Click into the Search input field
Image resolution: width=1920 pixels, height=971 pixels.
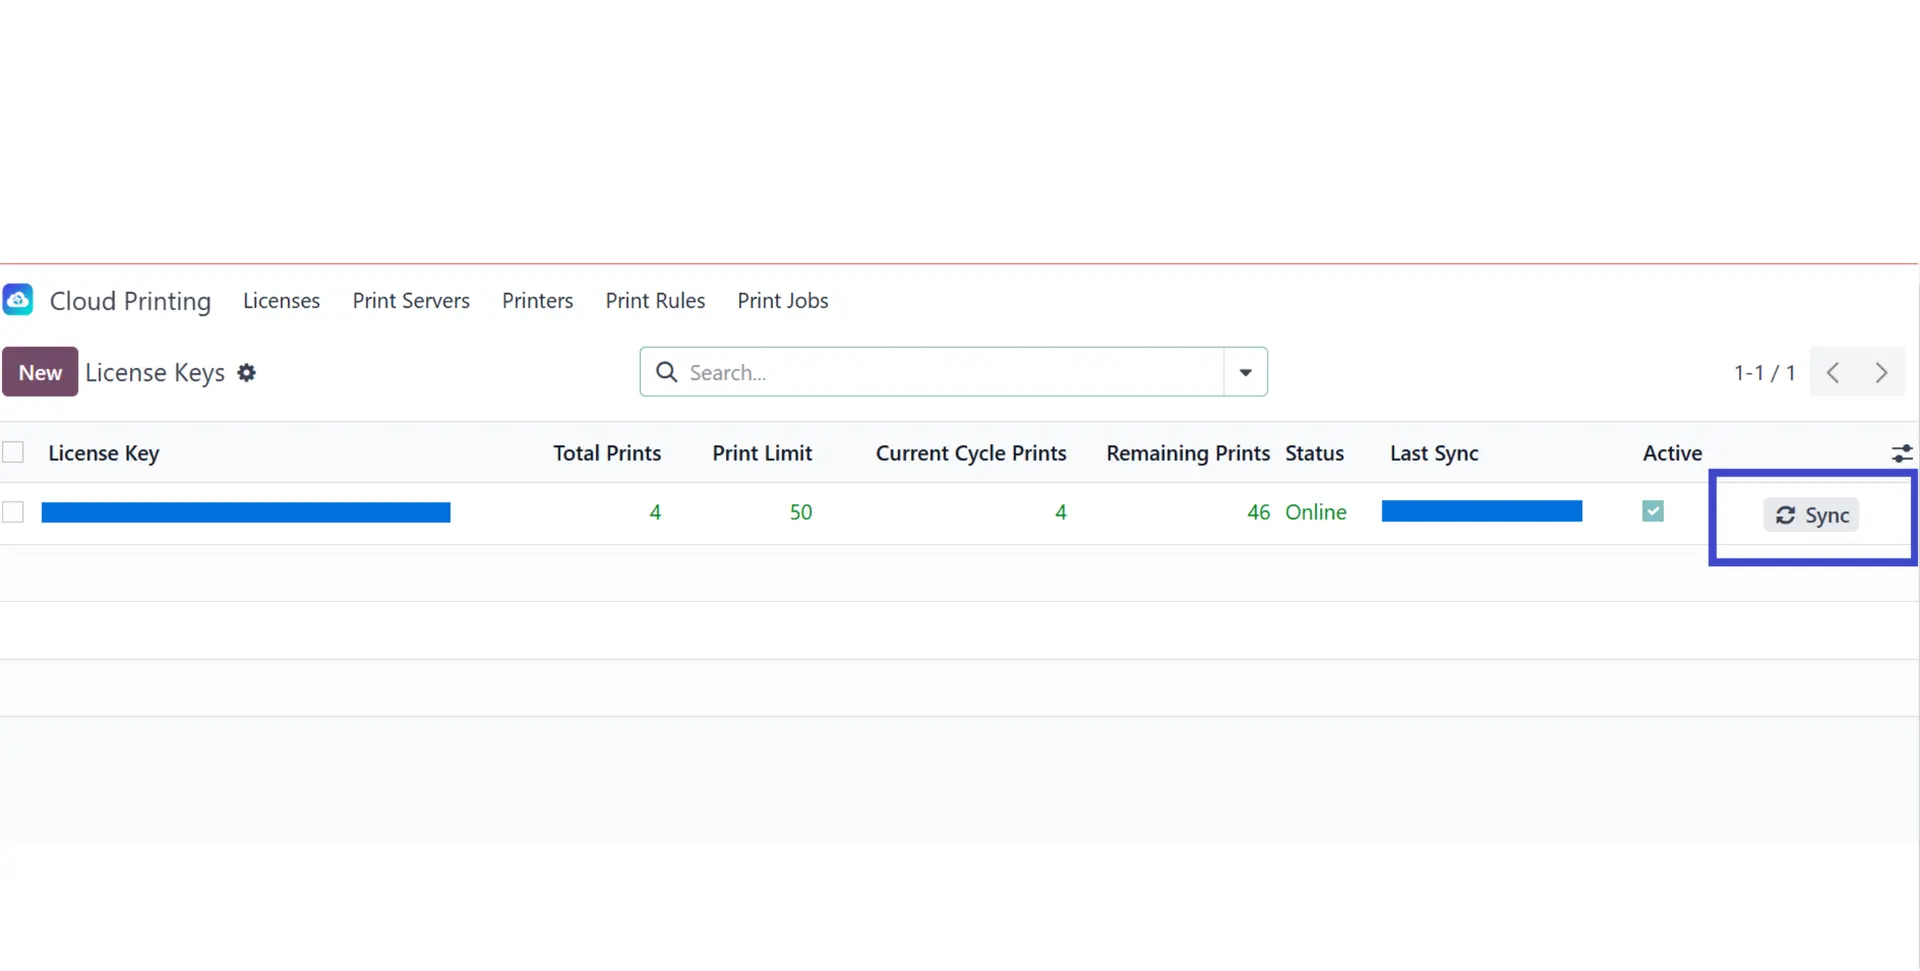[950, 373]
